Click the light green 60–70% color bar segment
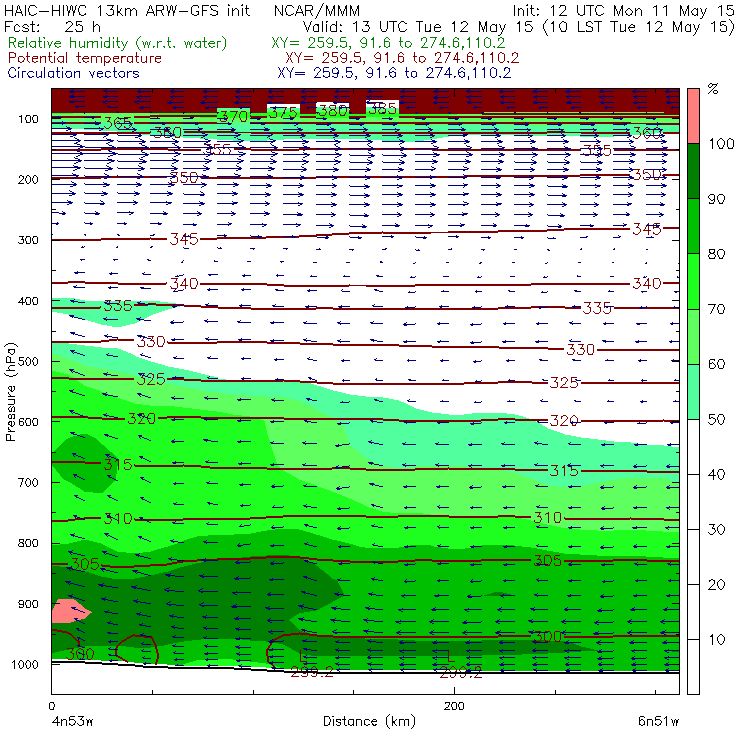This screenshot has width=740, height=740. [693, 336]
